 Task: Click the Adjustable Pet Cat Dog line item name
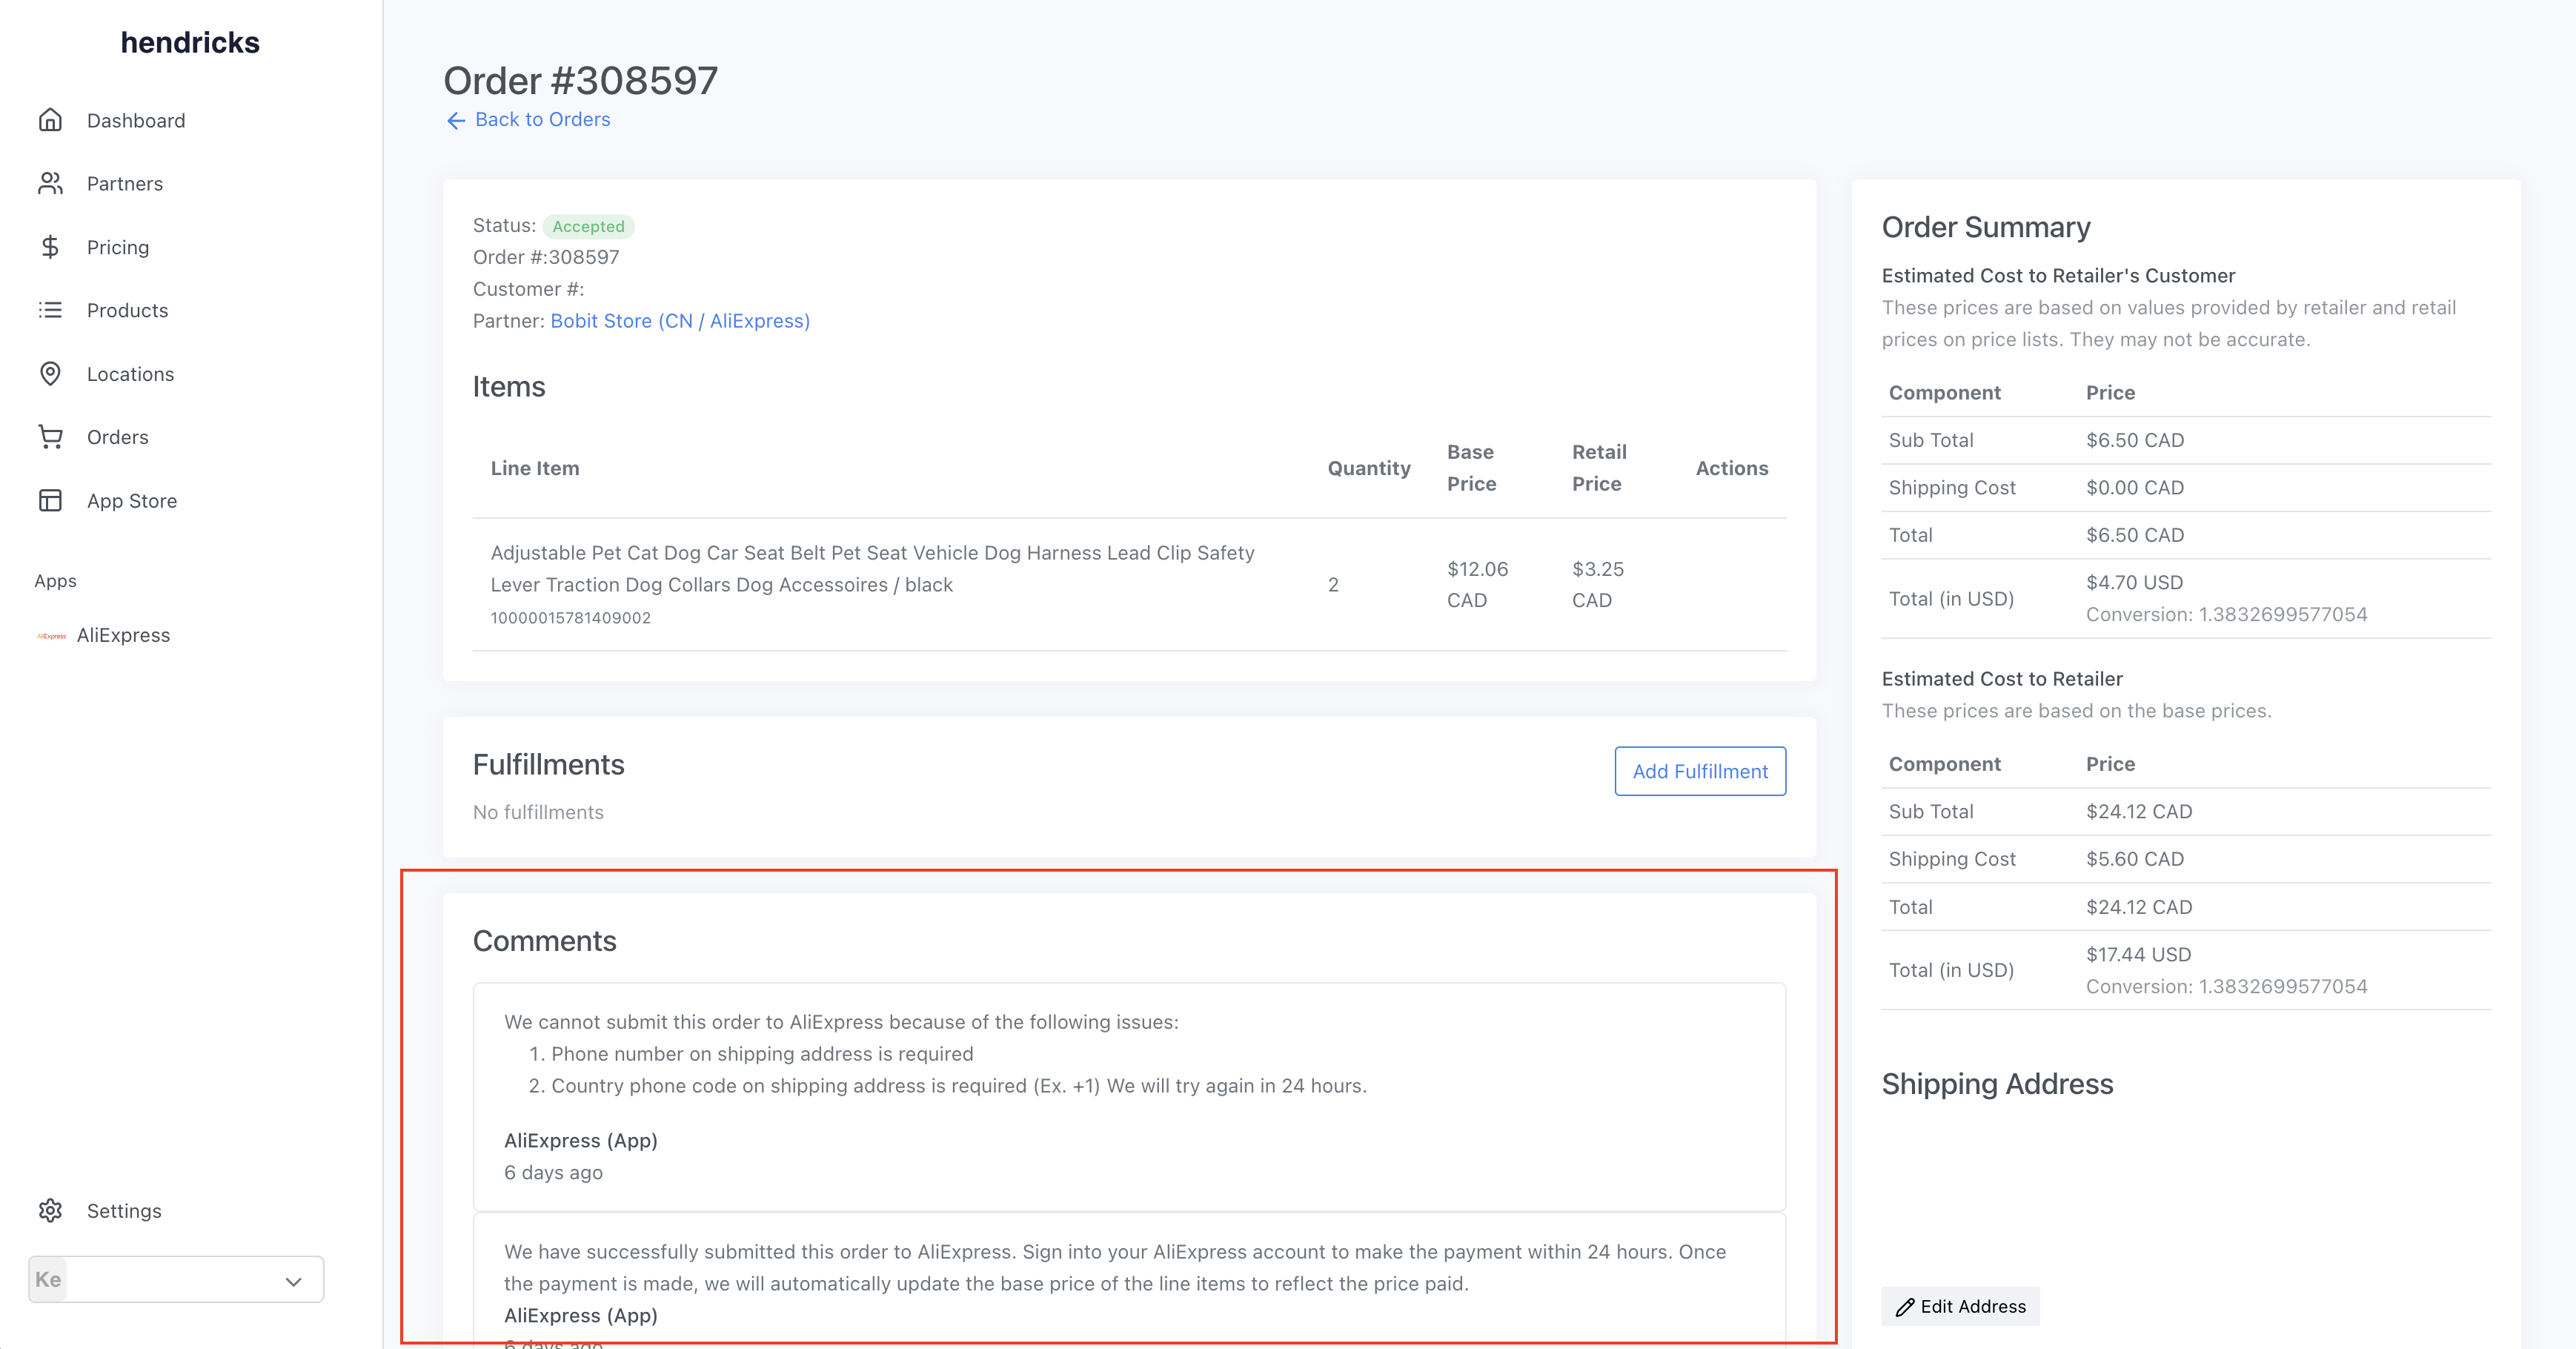(872, 569)
